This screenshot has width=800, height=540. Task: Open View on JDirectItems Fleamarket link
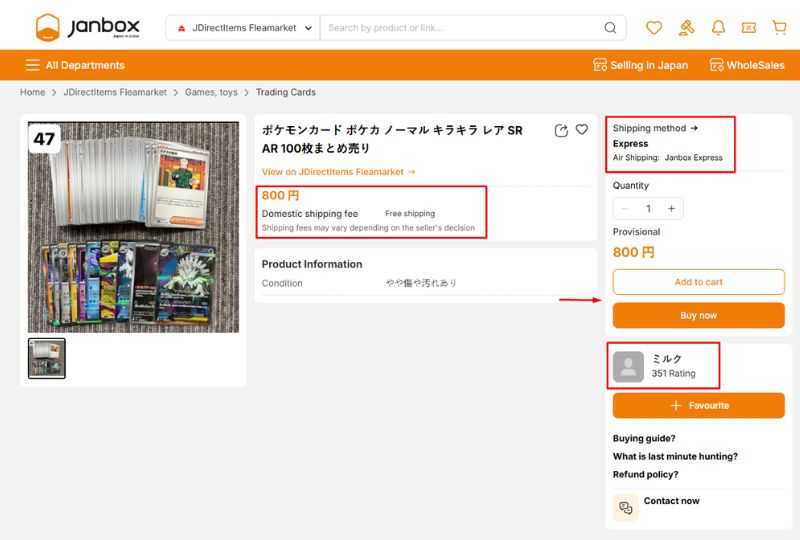click(x=338, y=172)
